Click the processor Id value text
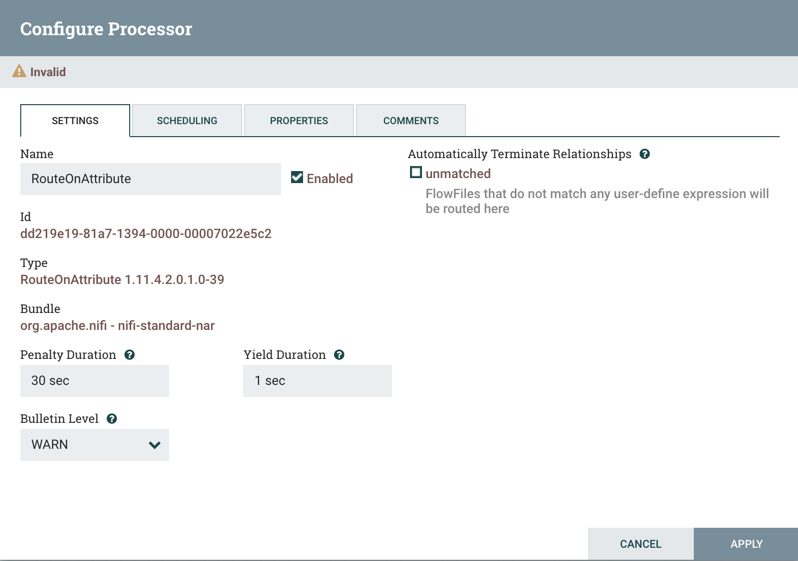 tap(146, 234)
